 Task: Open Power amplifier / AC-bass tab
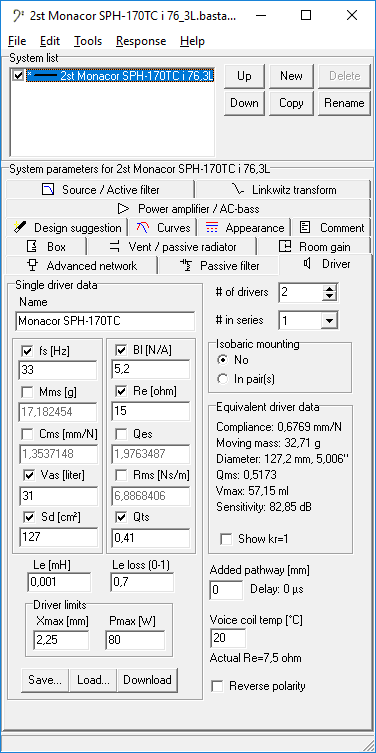click(188, 209)
